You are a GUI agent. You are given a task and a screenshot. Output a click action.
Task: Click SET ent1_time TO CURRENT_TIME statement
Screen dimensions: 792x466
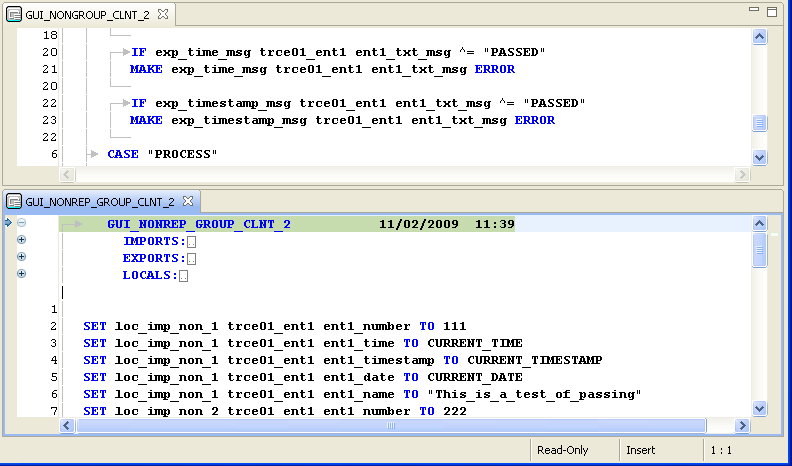303,343
